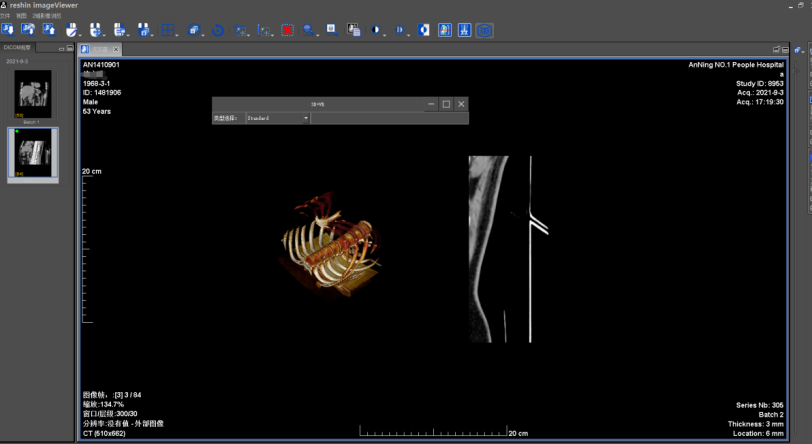Open the 视图 (View) menu
Viewport: 812px width, 444px height.
21,16
